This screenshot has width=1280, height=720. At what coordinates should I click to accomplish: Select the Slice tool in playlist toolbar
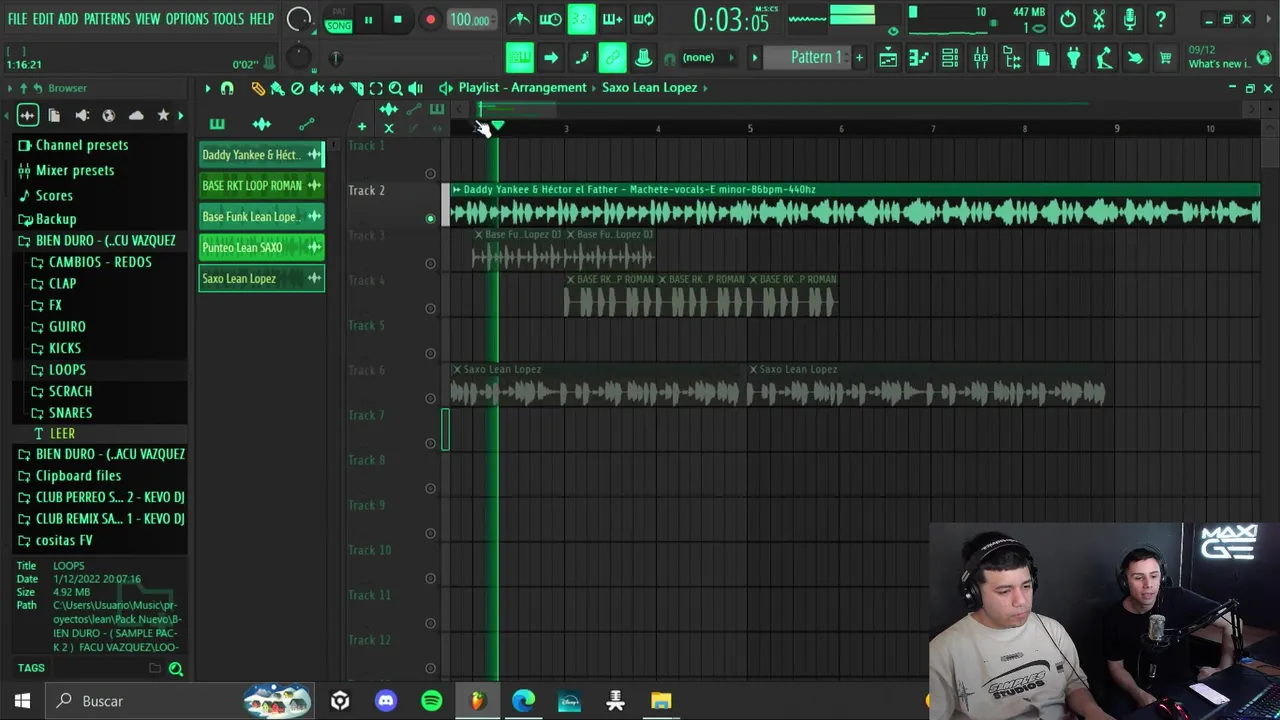point(357,88)
